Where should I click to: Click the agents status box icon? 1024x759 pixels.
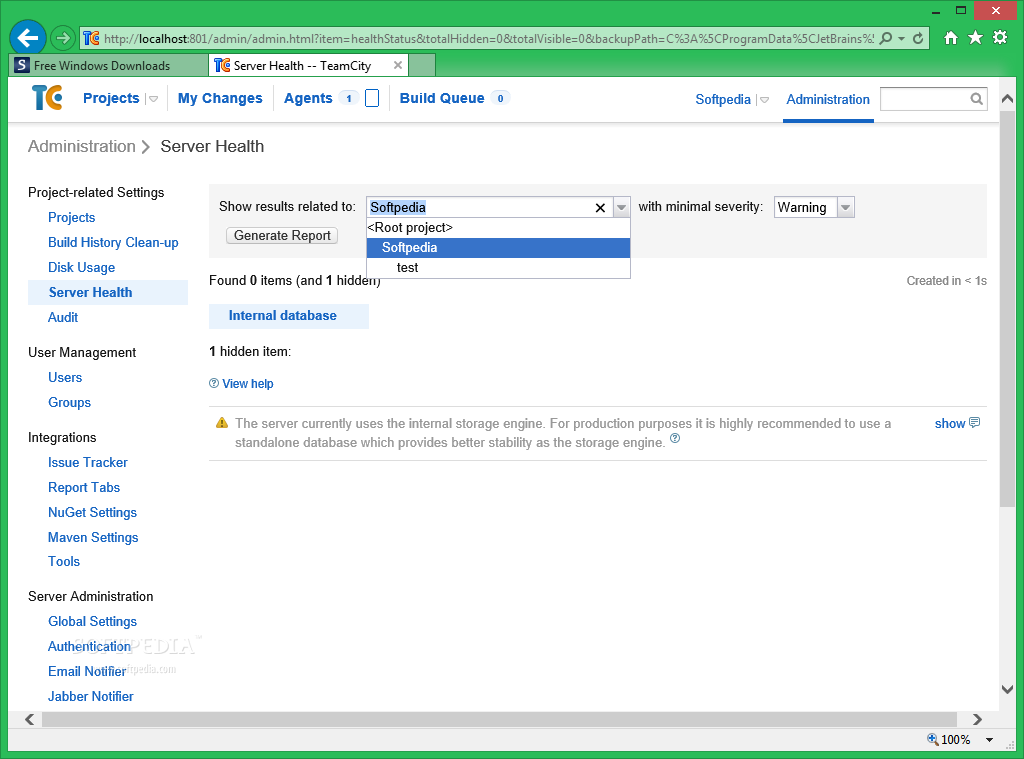pyautogui.click(x=372, y=98)
